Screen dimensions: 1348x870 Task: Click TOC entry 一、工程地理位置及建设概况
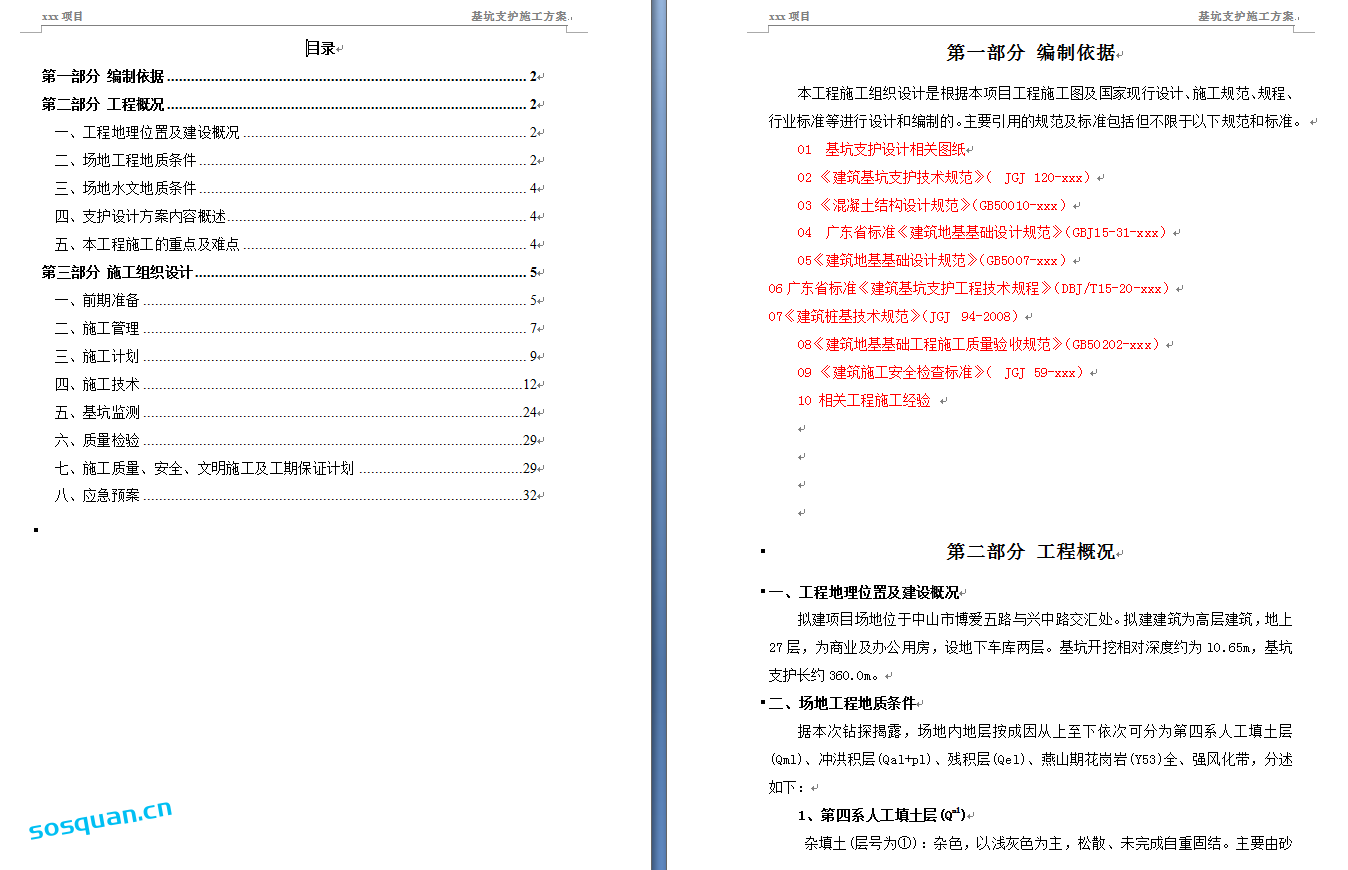click(x=147, y=132)
